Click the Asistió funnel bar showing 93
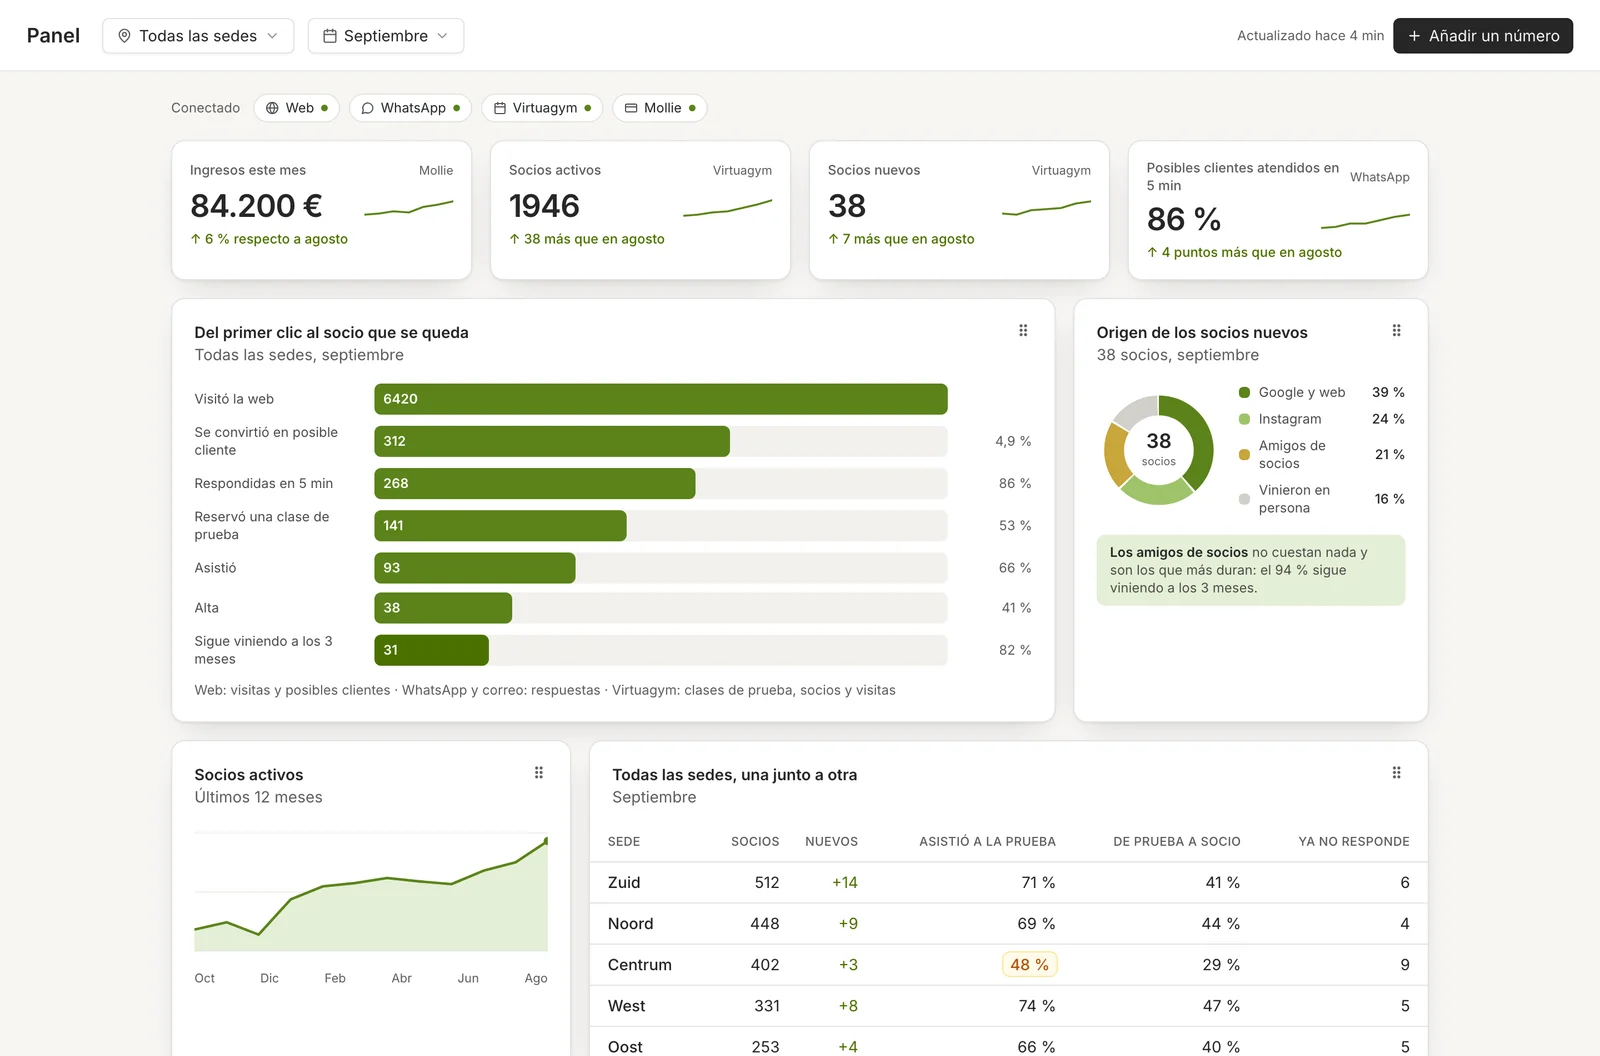Screen dimensions: 1600x1056 click(475, 568)
